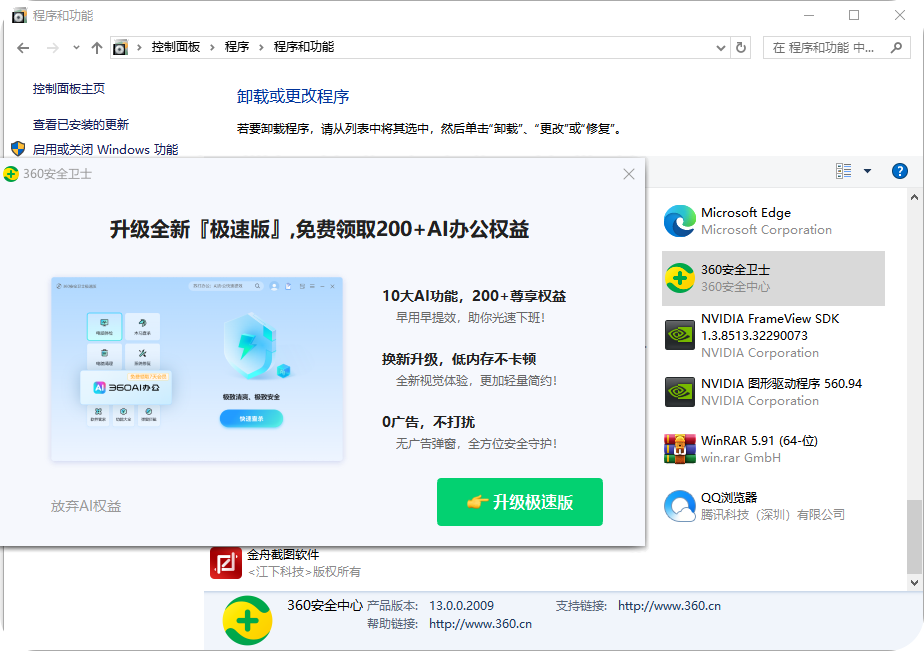Click the Forward navigation arrow

[x=52, y=48]
